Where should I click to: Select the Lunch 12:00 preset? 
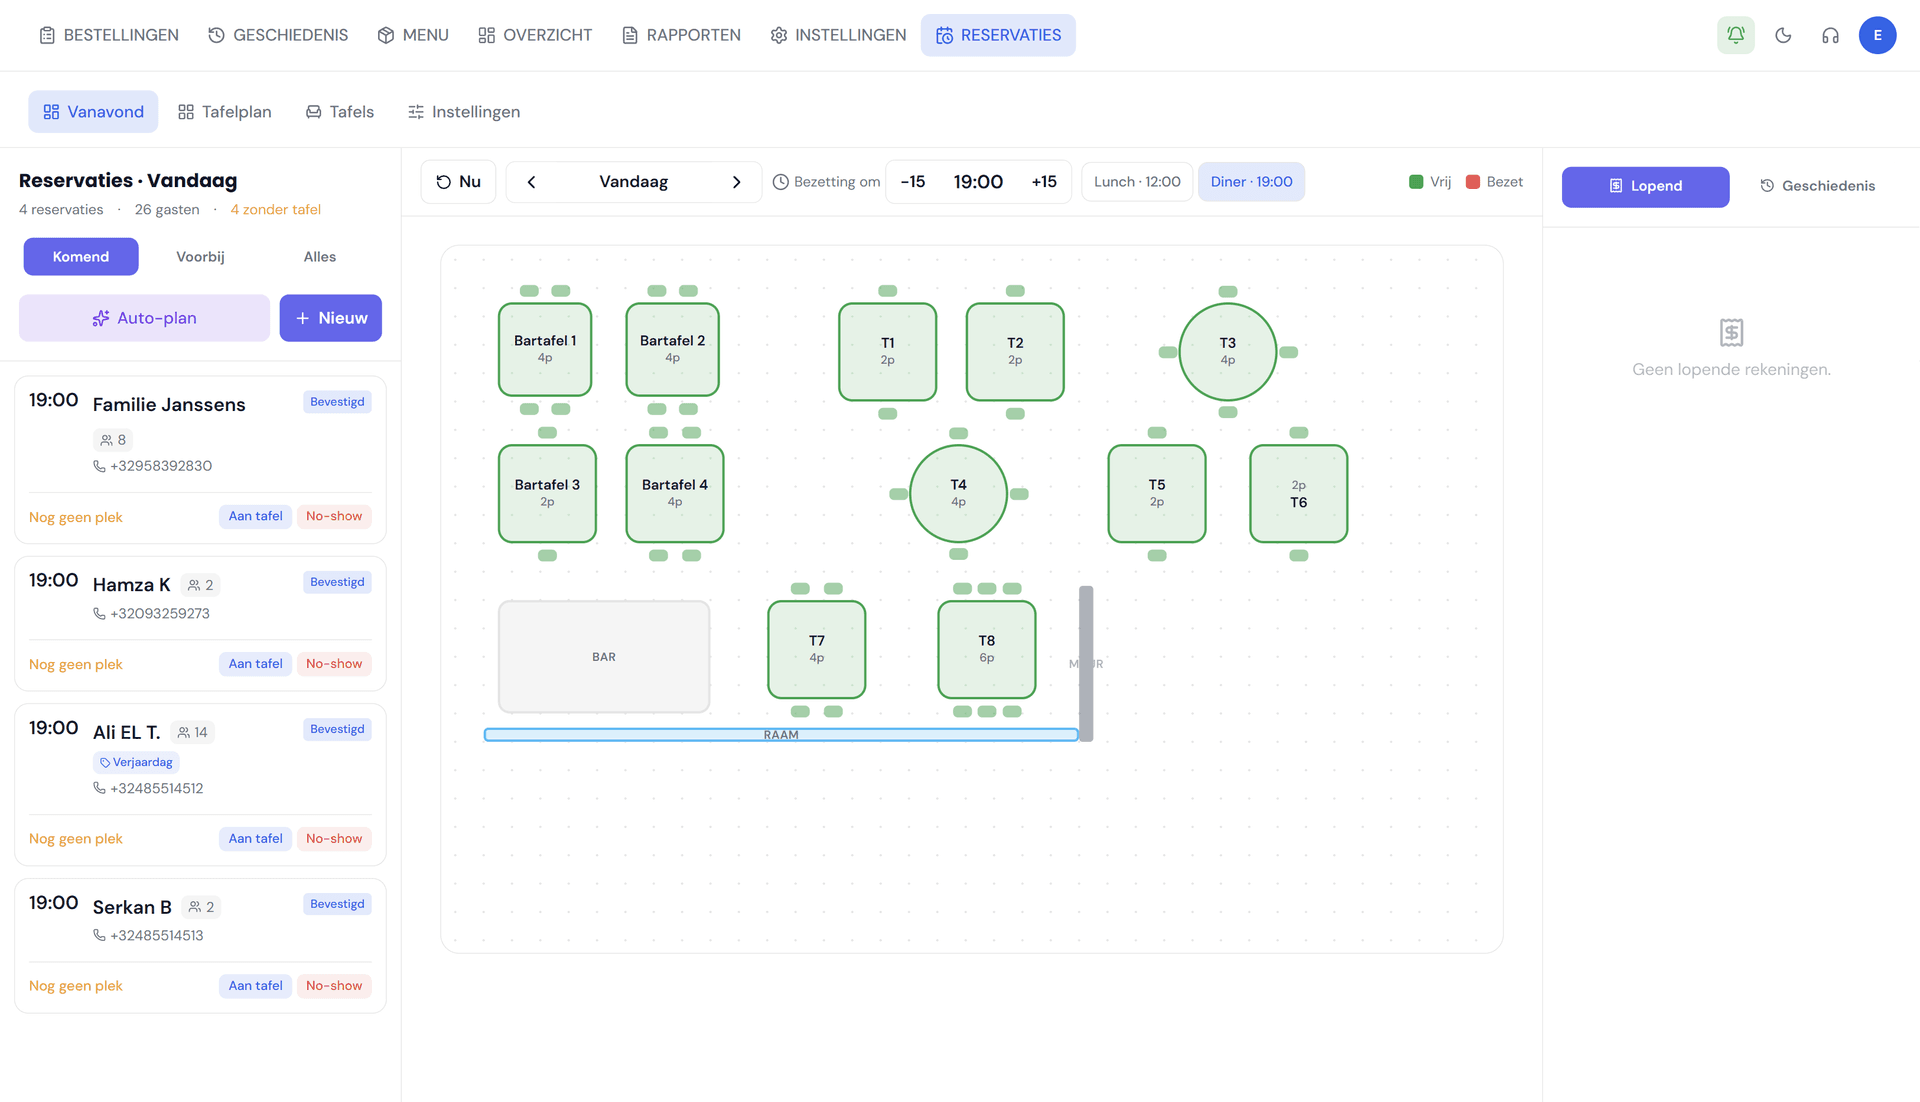point(1137,182)
